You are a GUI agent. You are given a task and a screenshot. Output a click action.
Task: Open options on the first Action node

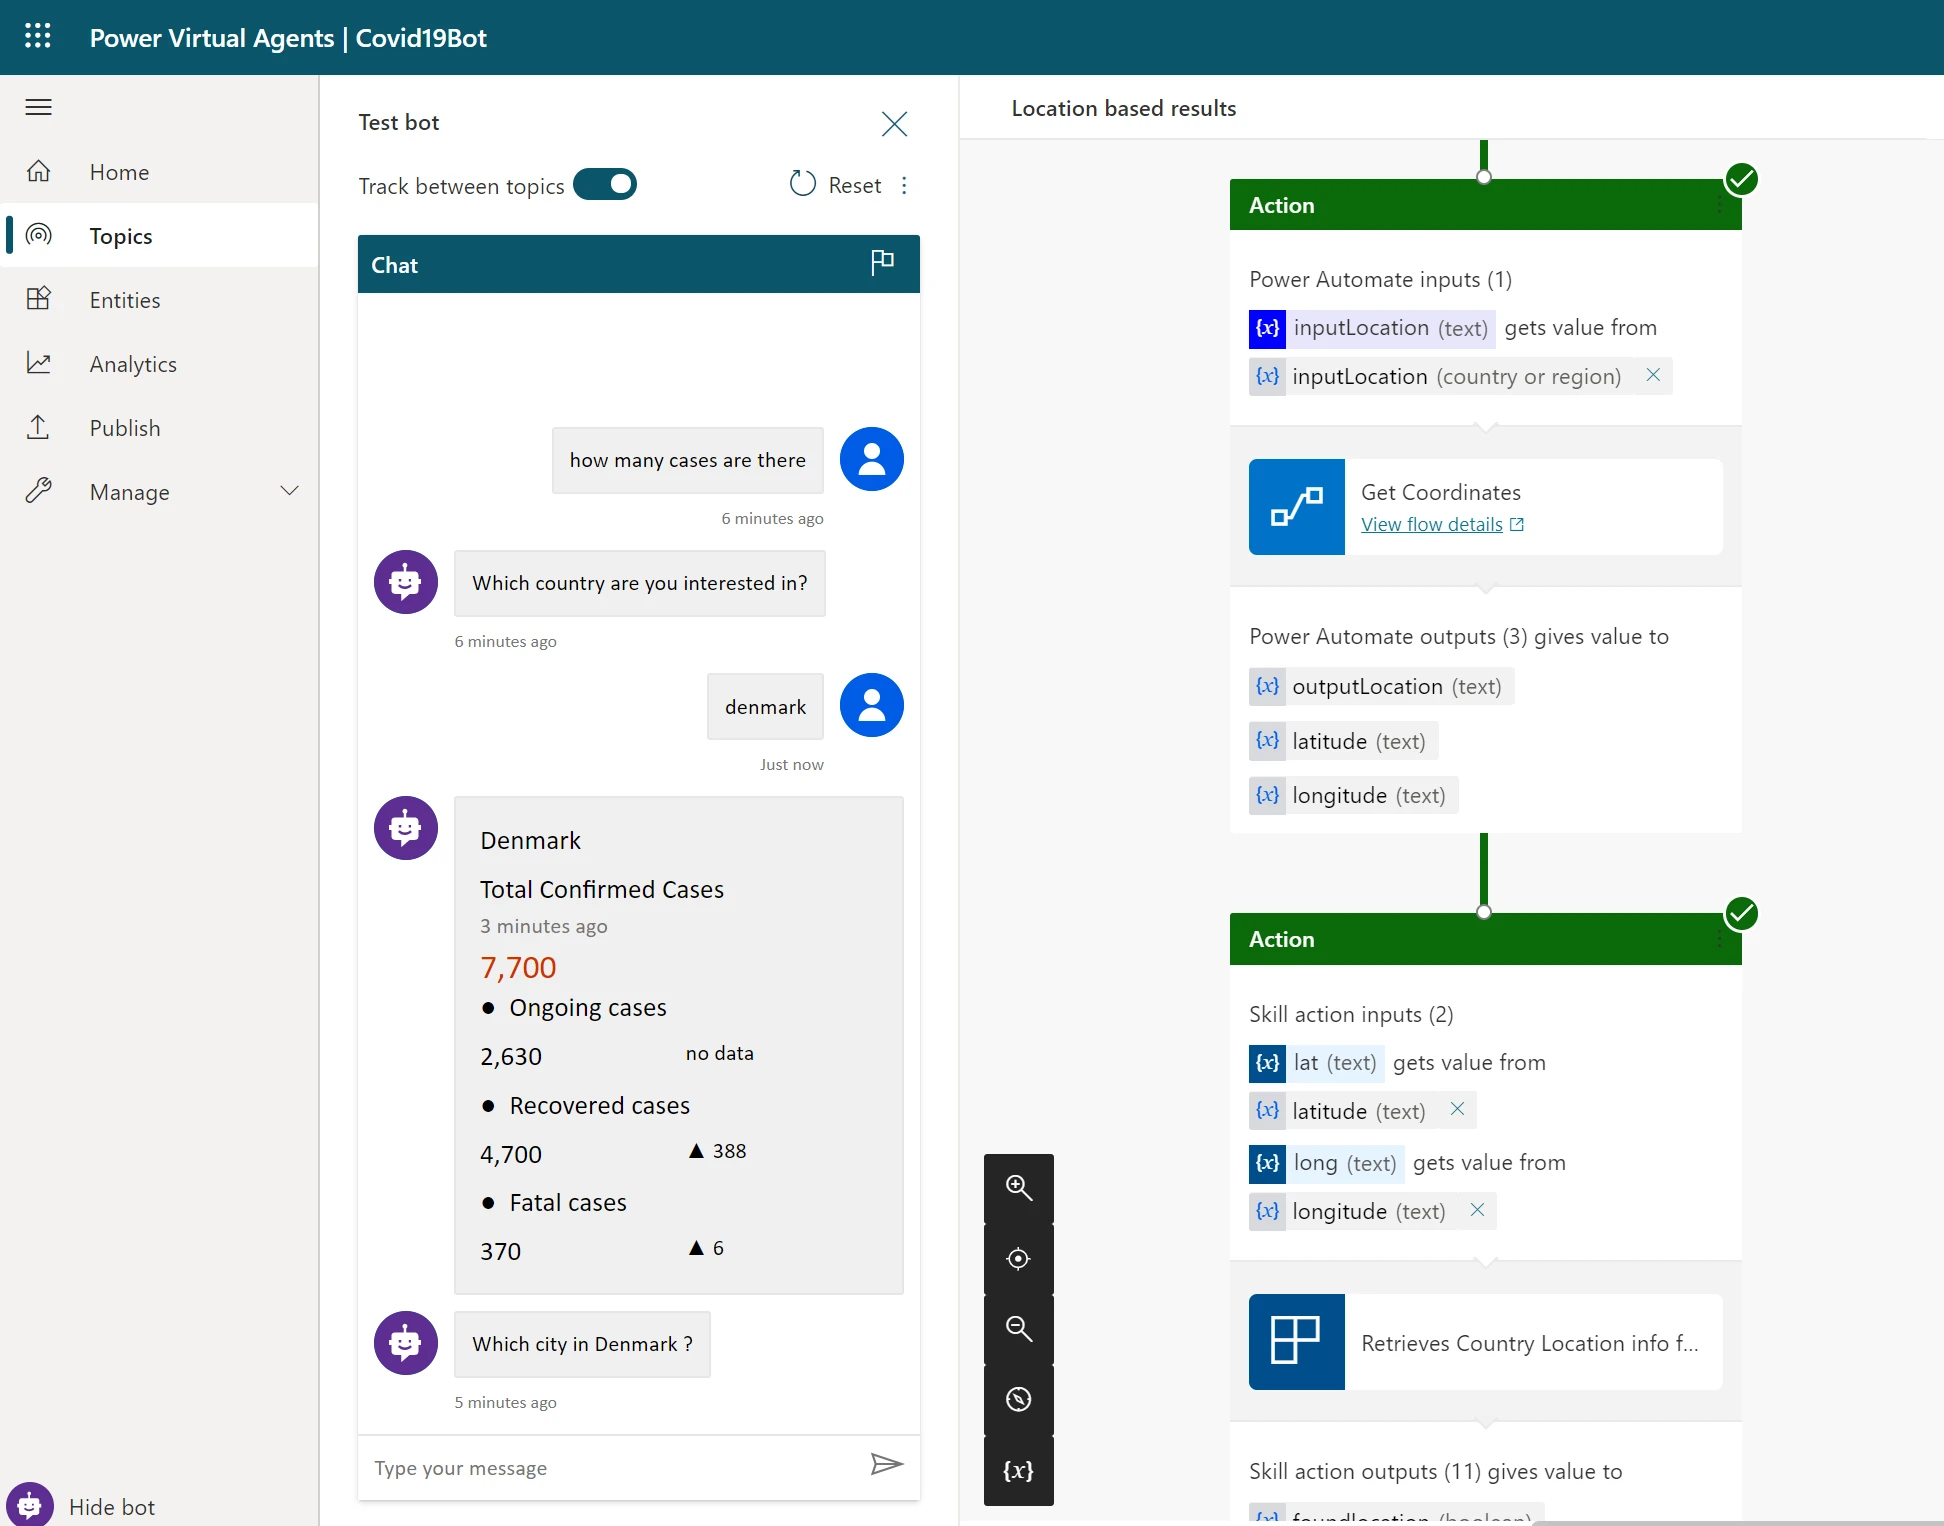1721,205
